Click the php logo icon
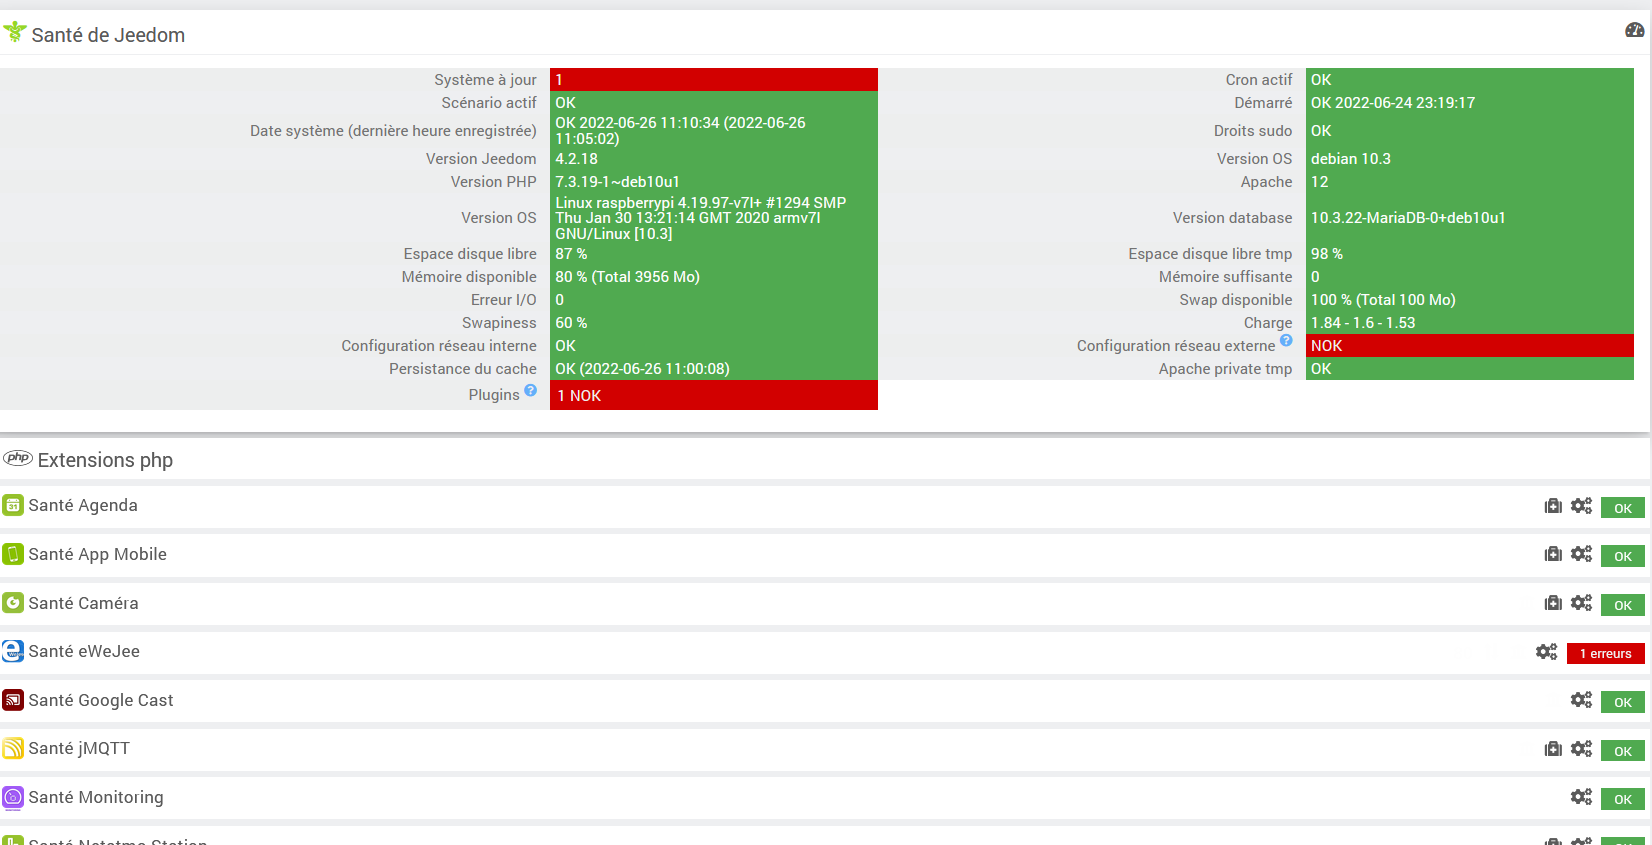This screenshot has width=1652, height=845. pyautogui.click(x=18, y=458)
